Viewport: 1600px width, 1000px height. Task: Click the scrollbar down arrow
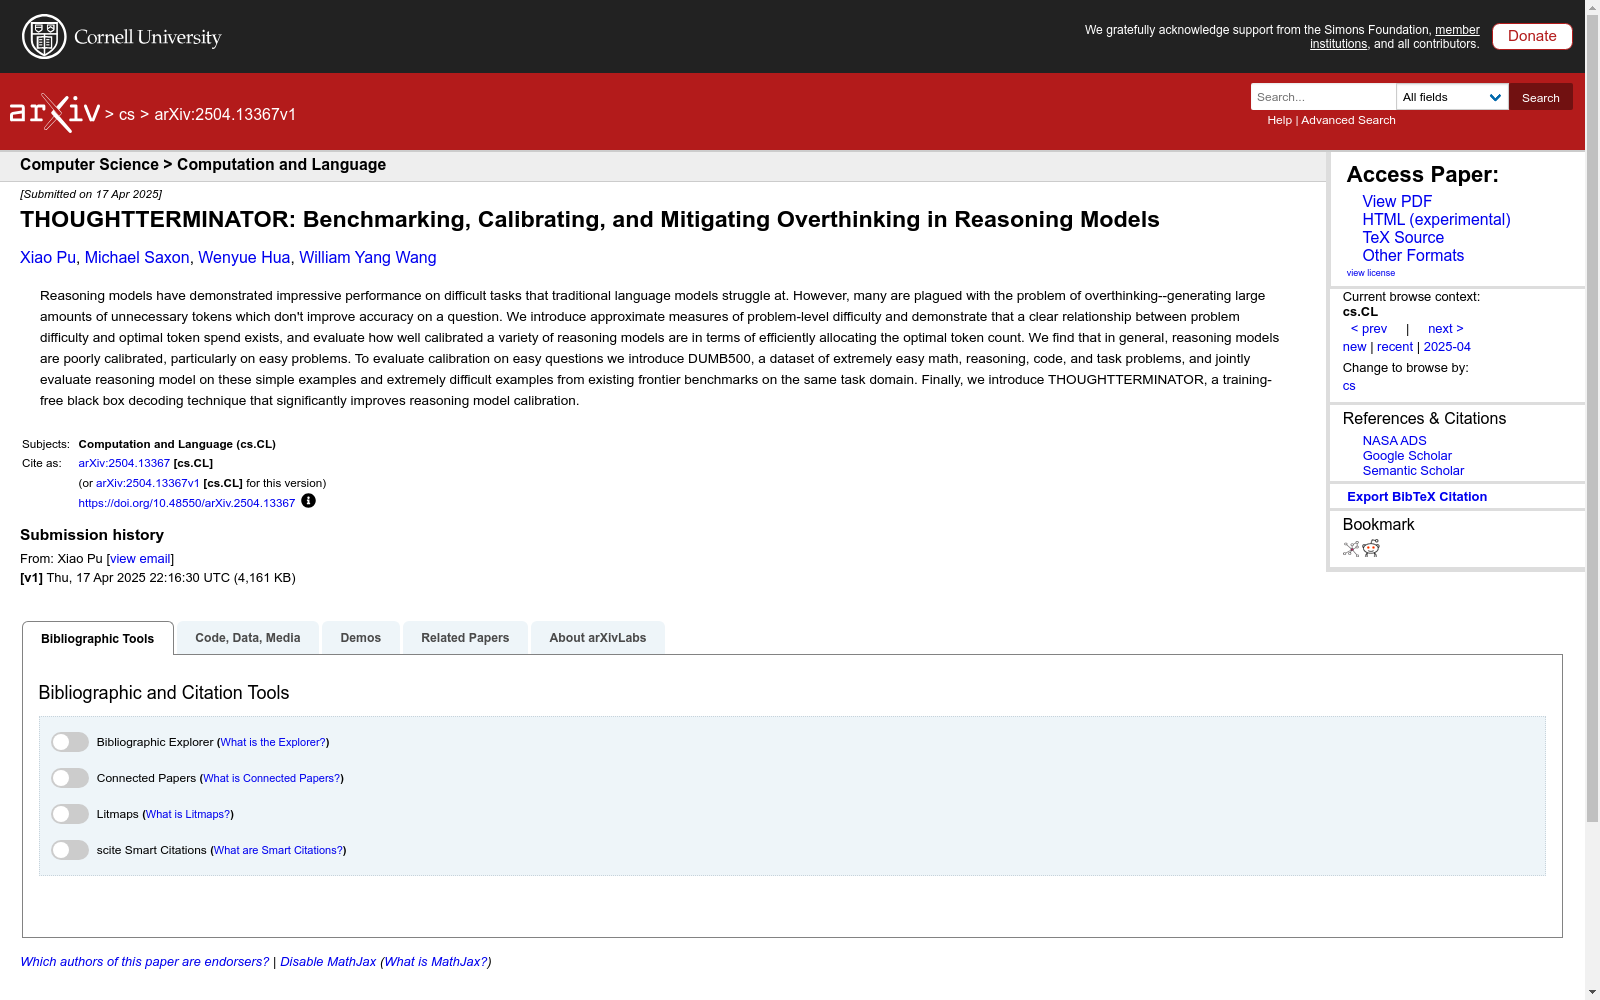[x=1592, y=992]
